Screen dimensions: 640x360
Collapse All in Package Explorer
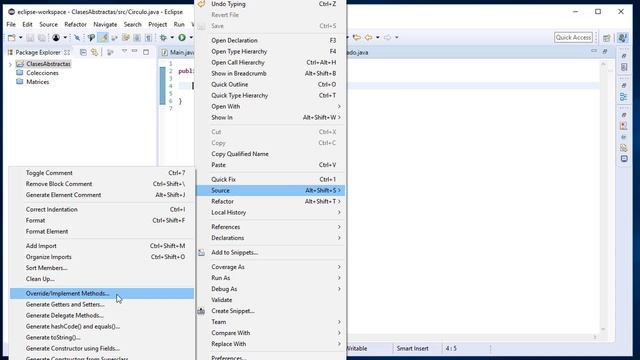coord(83,52)
